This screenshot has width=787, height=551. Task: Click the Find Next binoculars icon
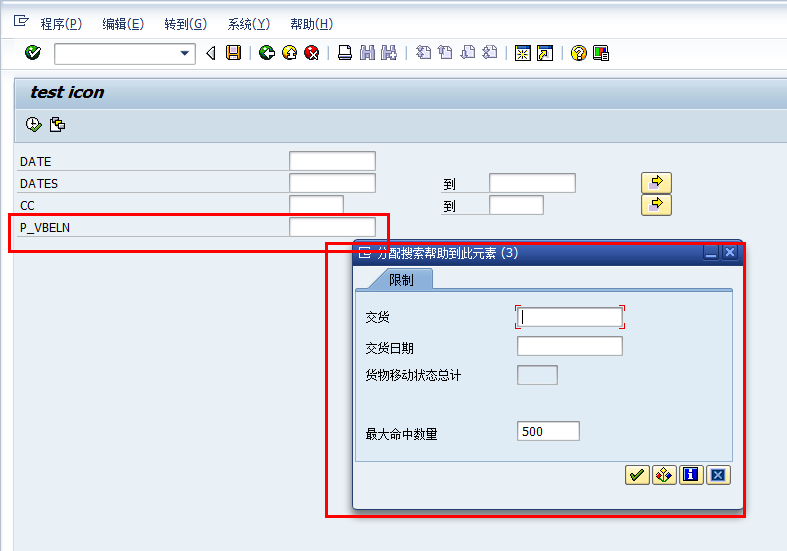(389, 52)
